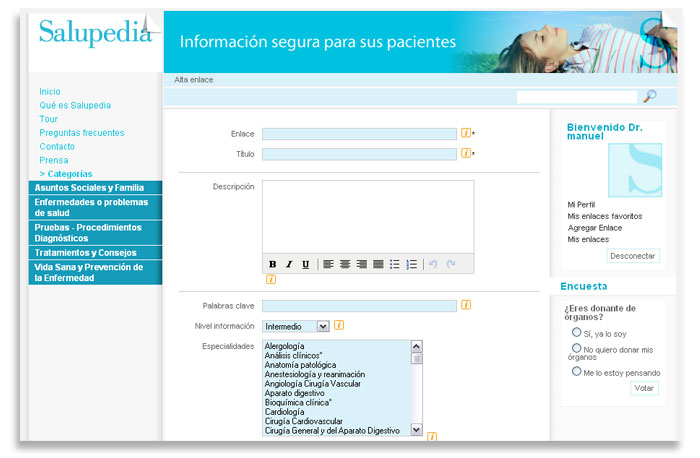Open Tratamientos y Consejos category
Viewport: 700px width, 458px height.
95,253
